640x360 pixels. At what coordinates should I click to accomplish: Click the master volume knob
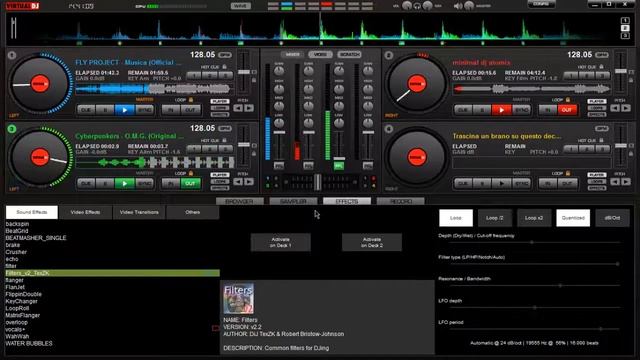pos(469,6)
